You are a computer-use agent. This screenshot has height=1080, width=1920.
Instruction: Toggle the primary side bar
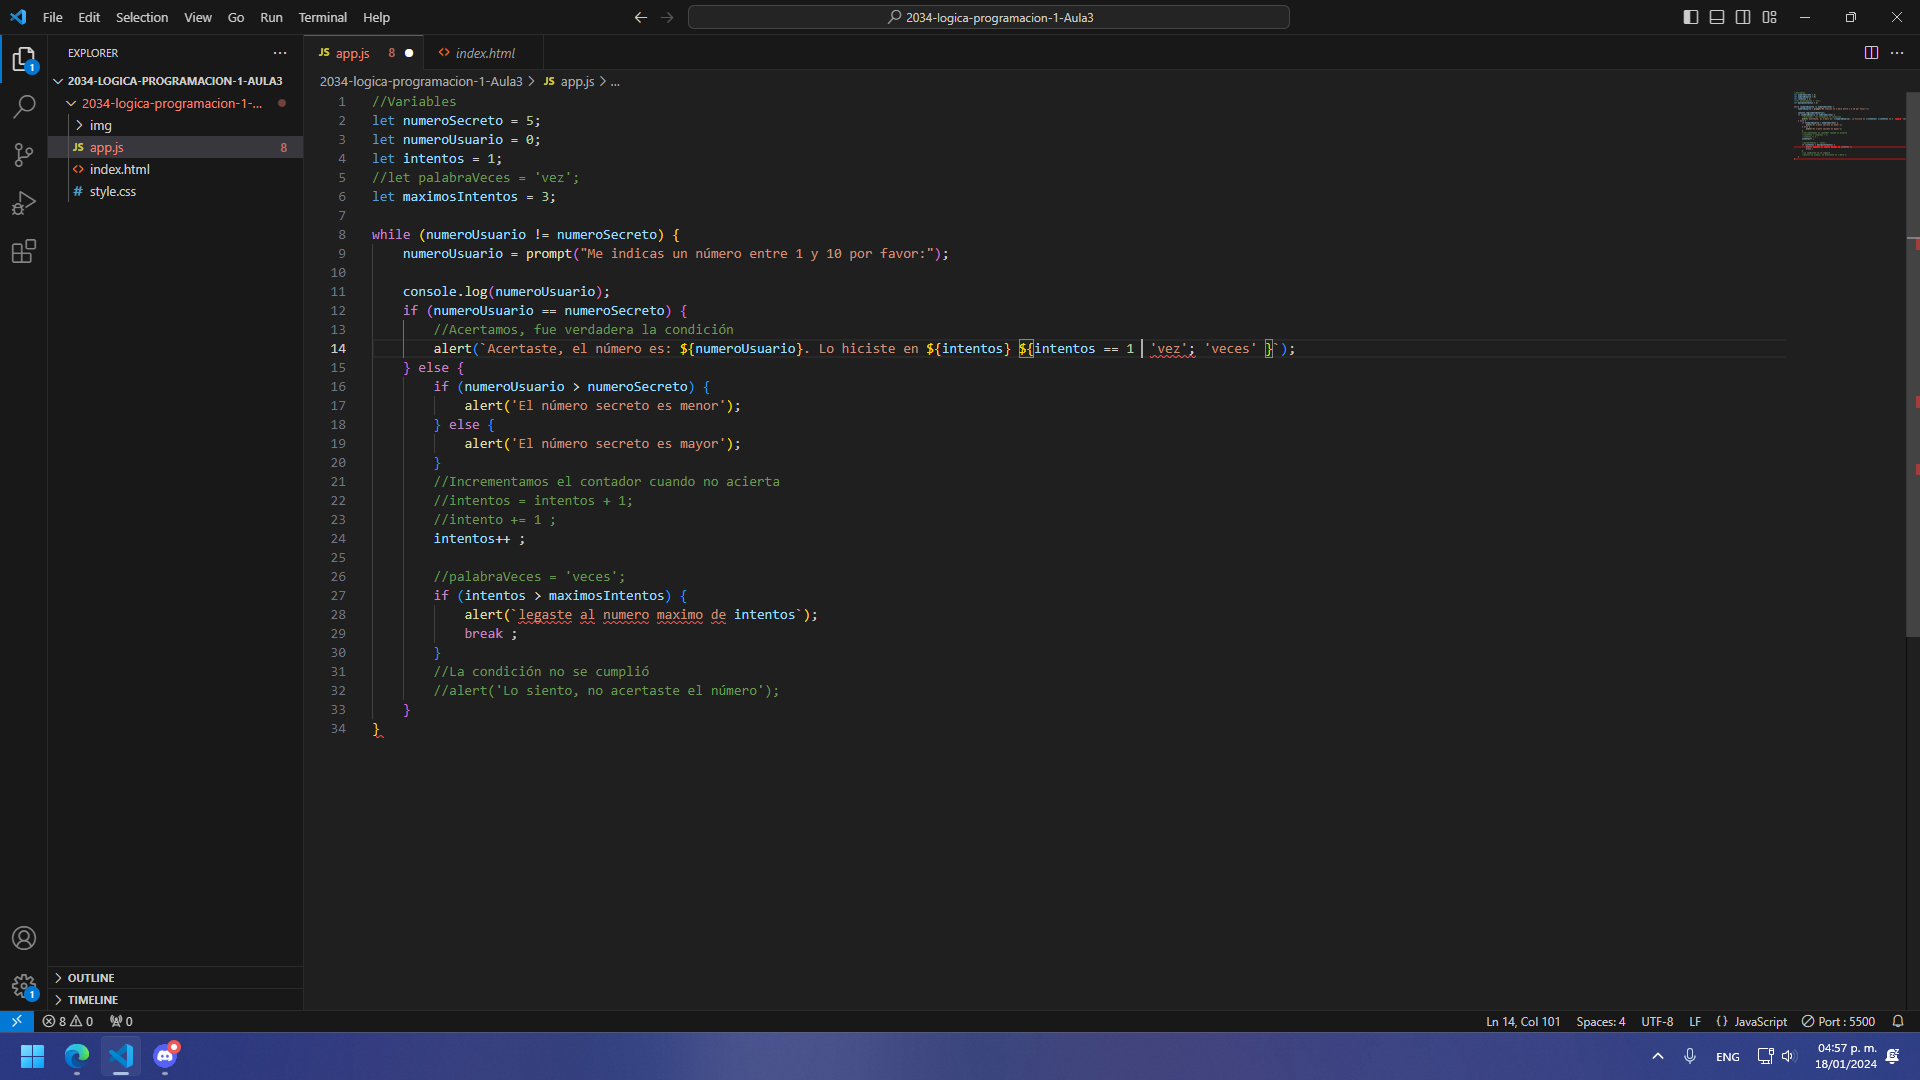(x=1691, y=17)
